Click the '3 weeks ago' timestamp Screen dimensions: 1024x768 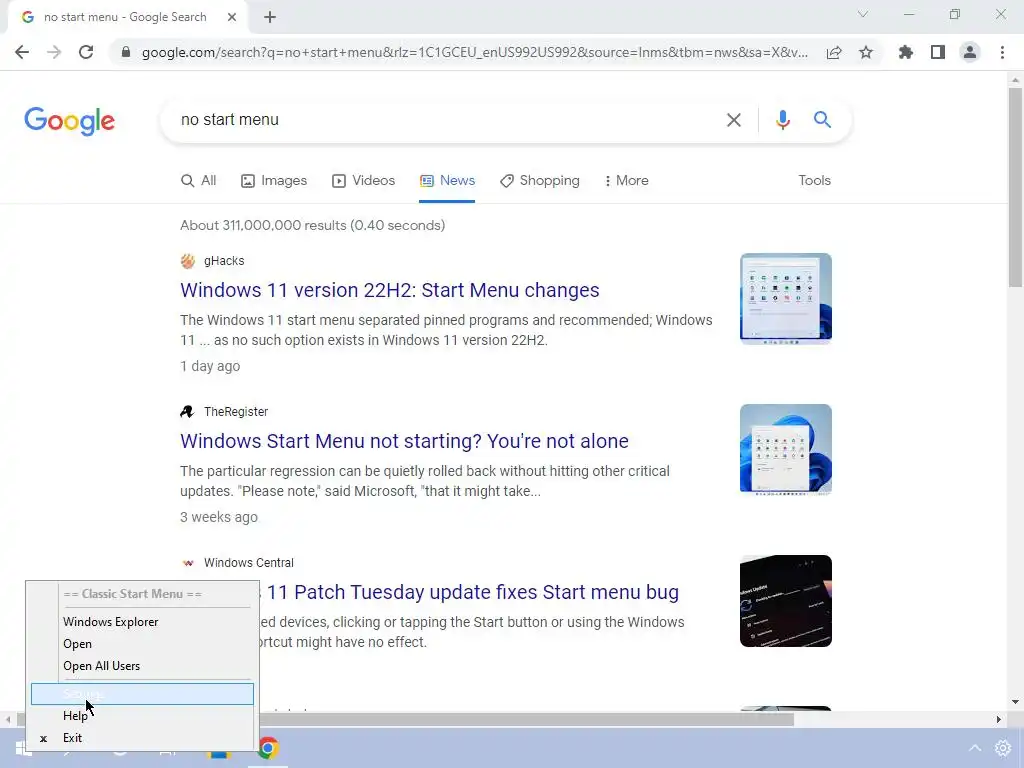[x=219, y=517]
